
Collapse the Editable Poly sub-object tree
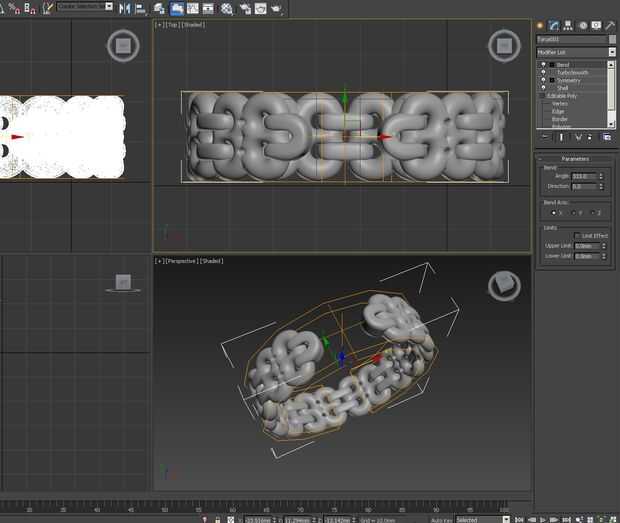point(542,96)
